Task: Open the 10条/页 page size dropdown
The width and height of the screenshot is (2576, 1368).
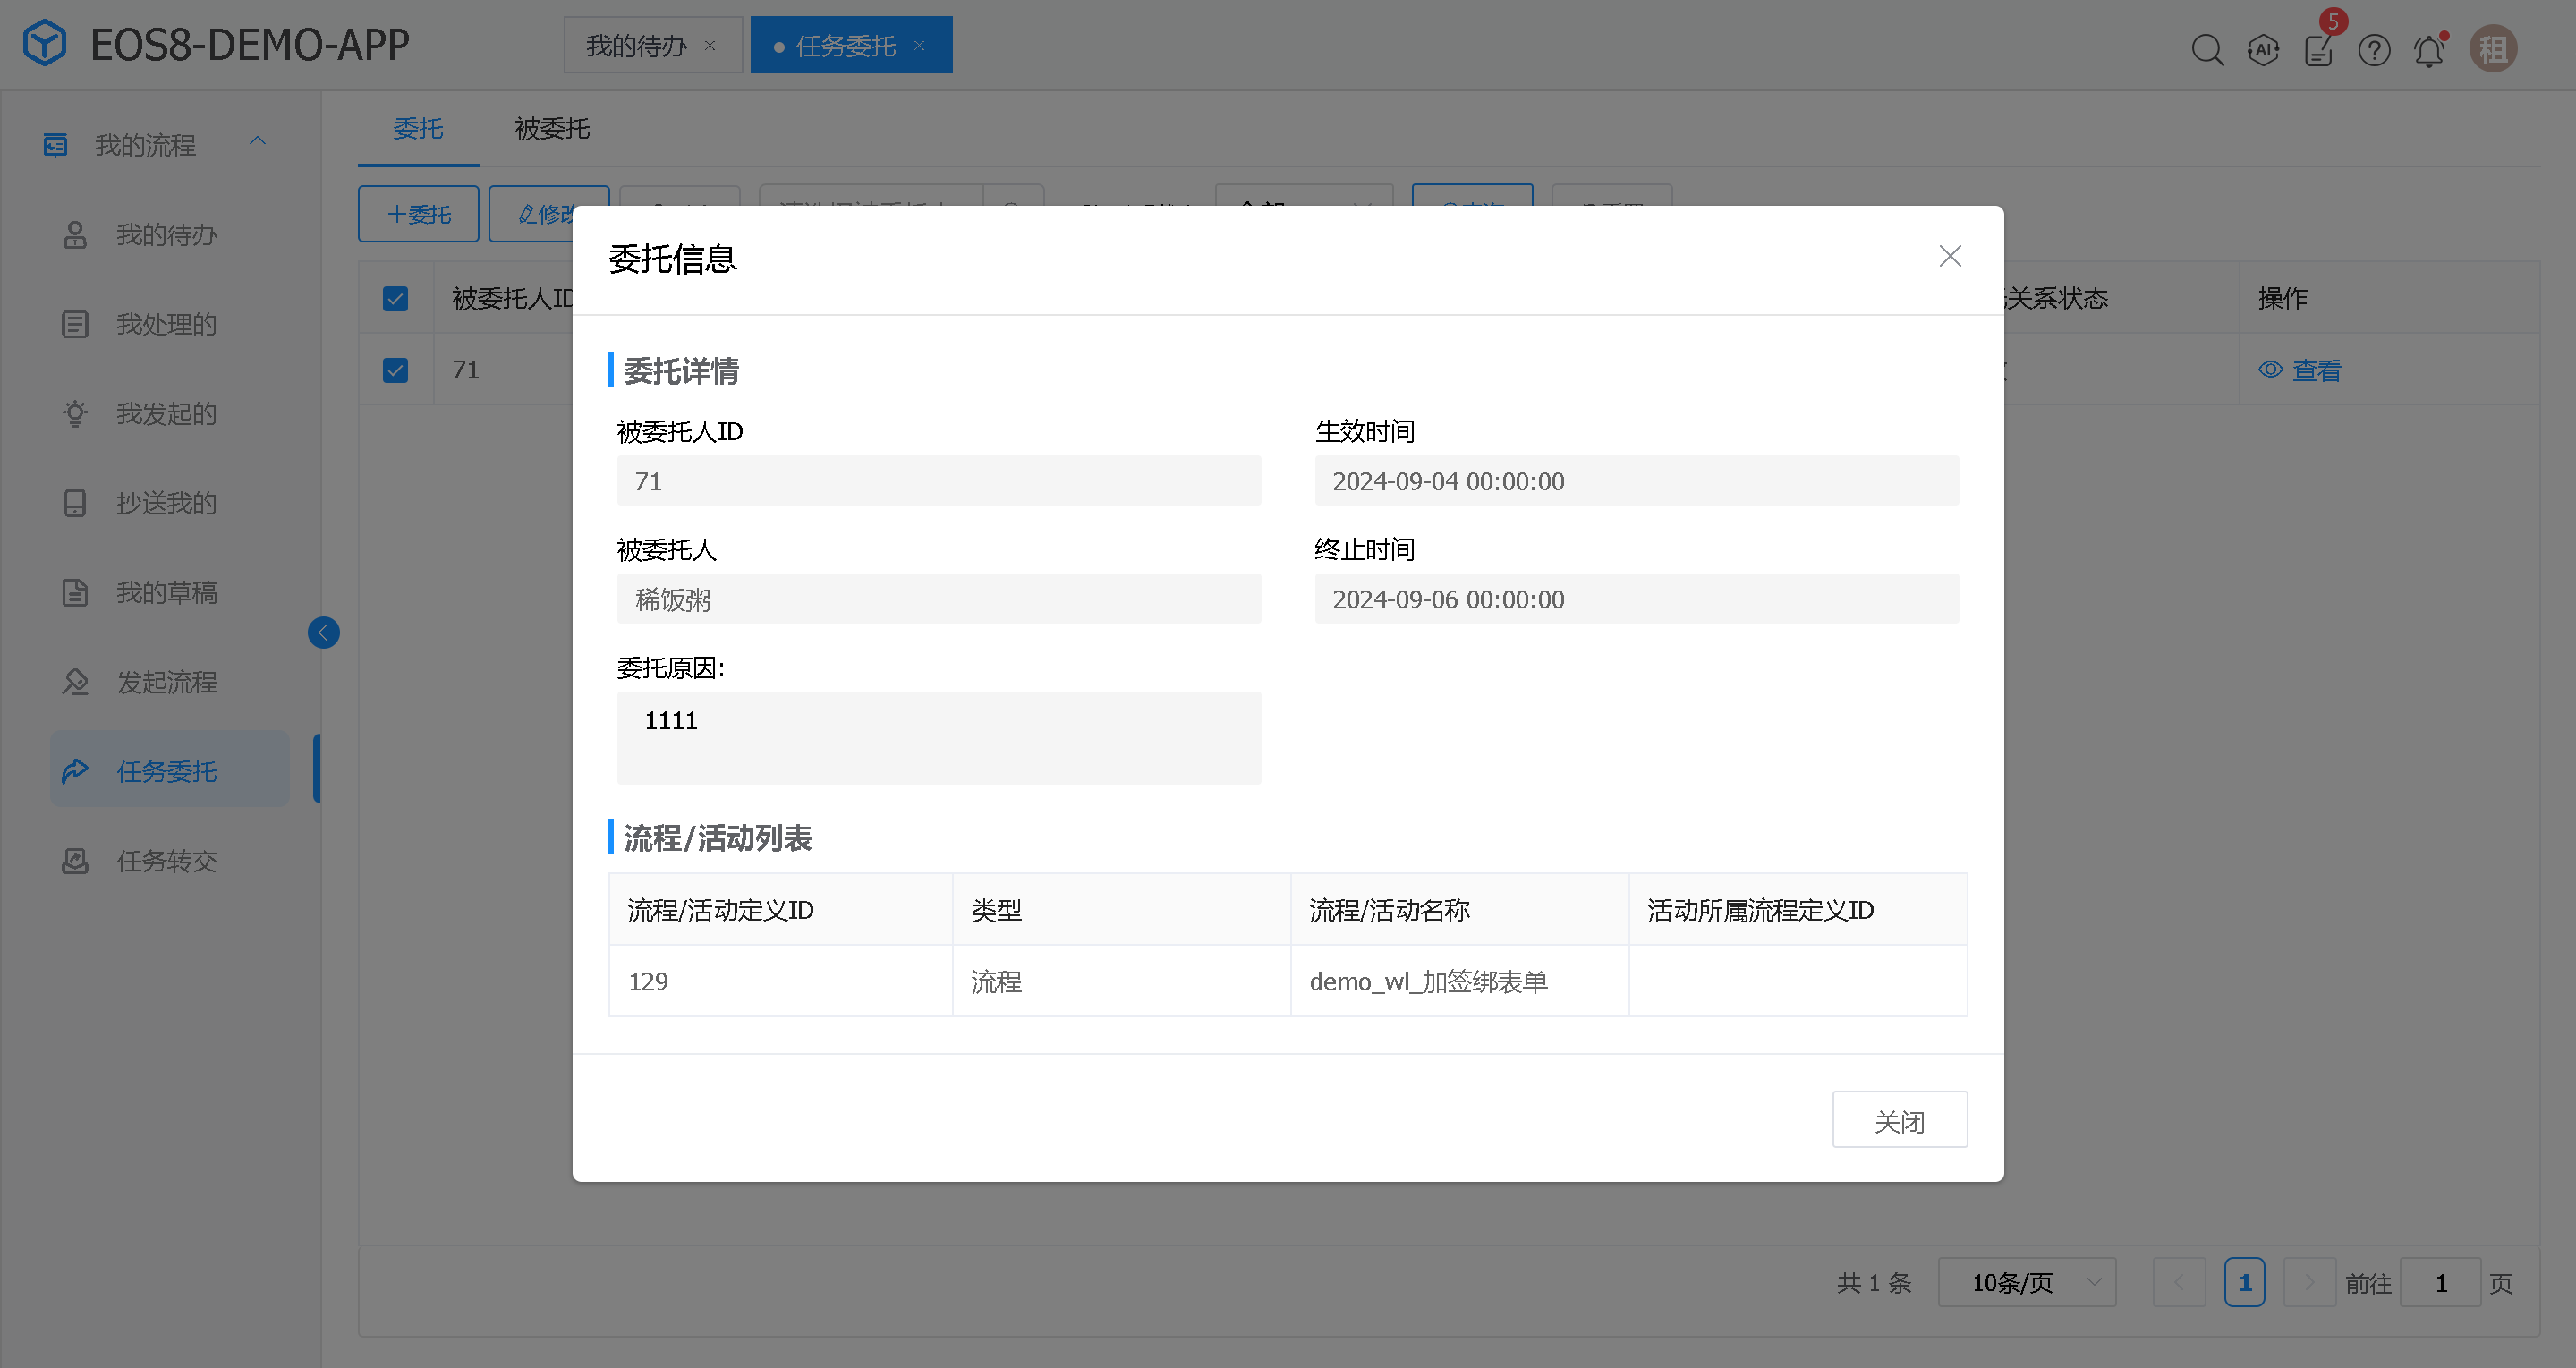Action: pos(2026,1282)
